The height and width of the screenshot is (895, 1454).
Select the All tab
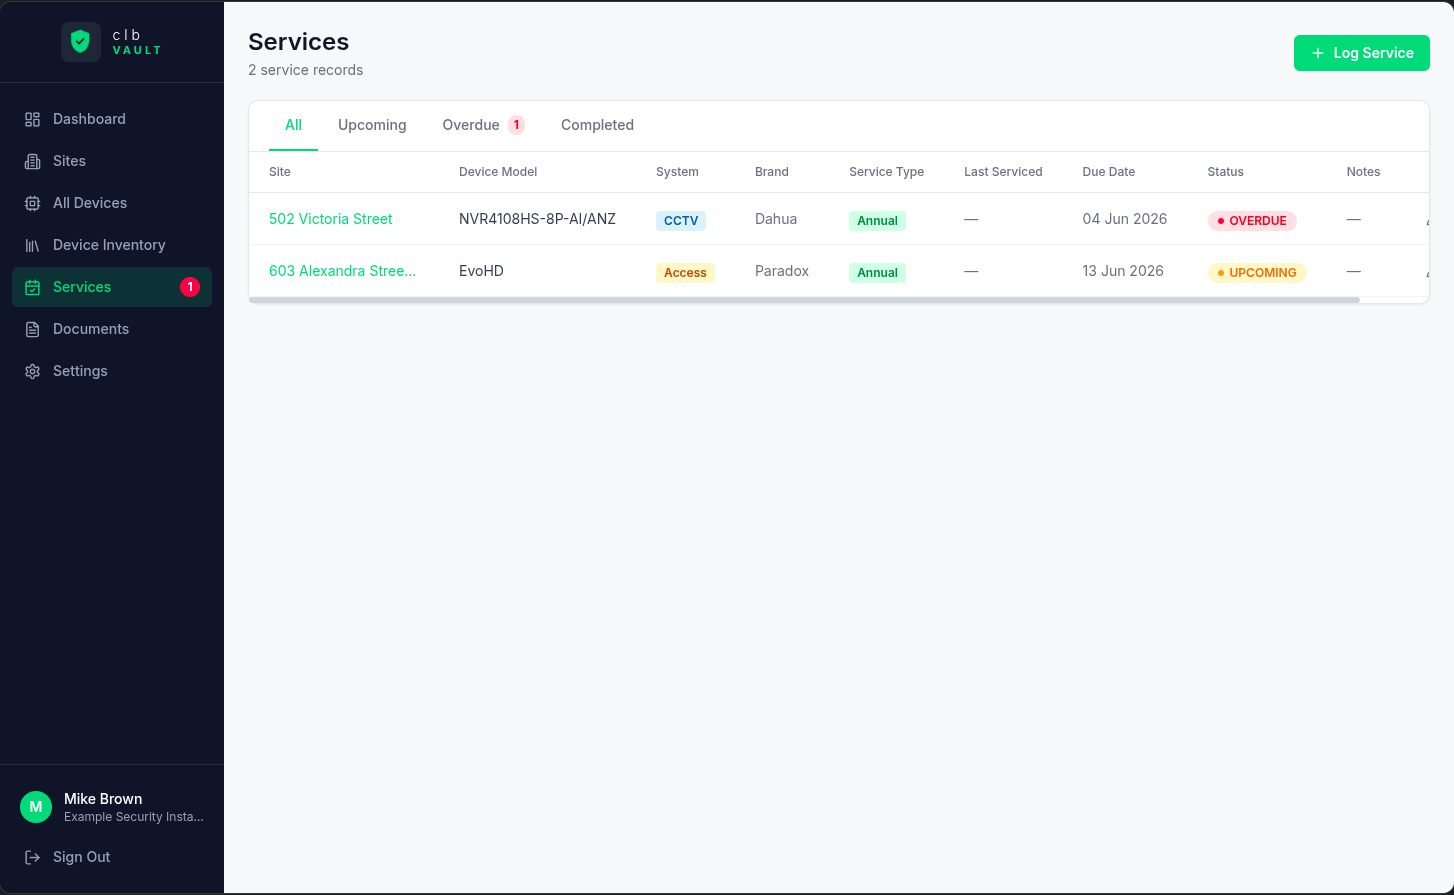293,125
